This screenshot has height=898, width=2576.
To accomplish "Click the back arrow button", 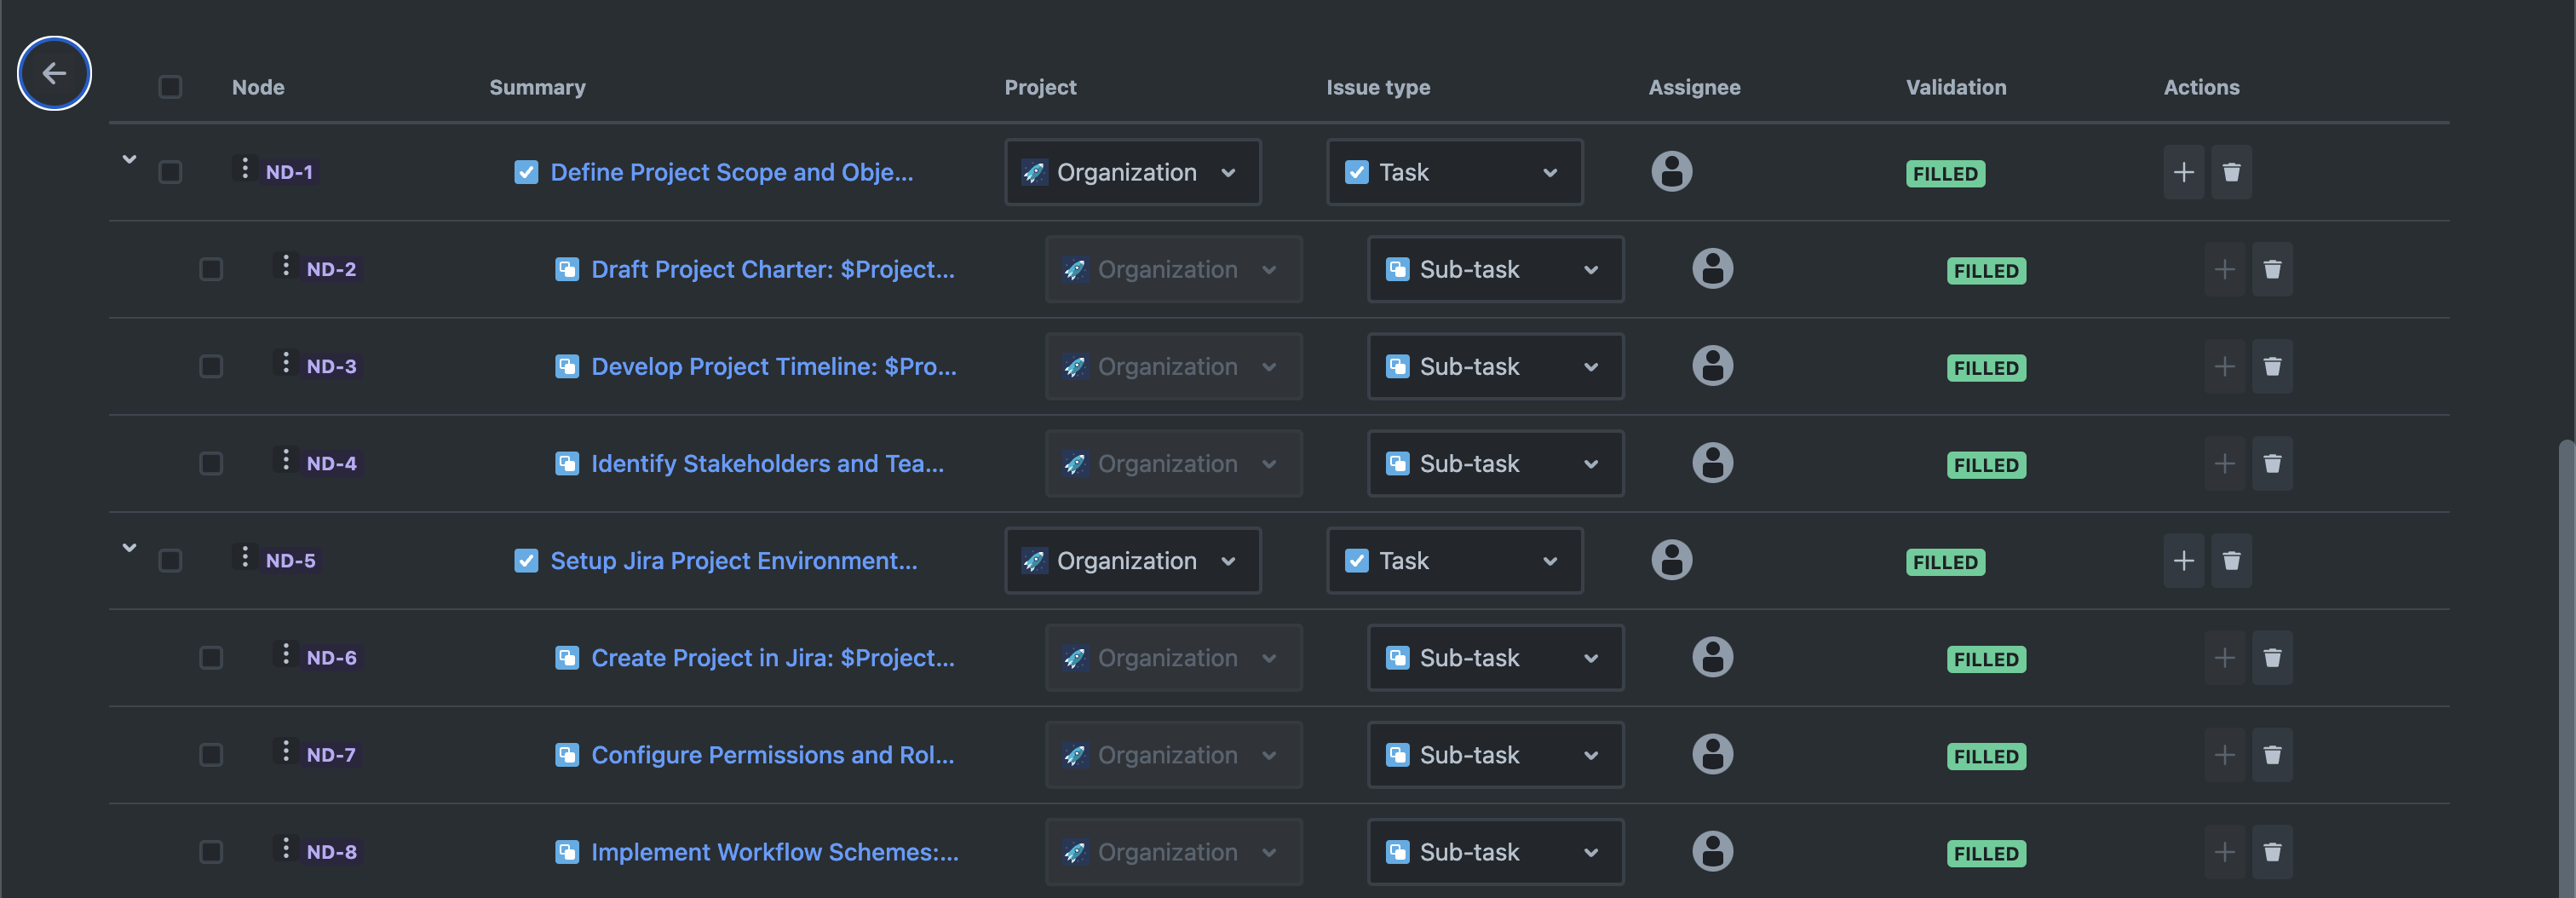I will click(54, 73).
